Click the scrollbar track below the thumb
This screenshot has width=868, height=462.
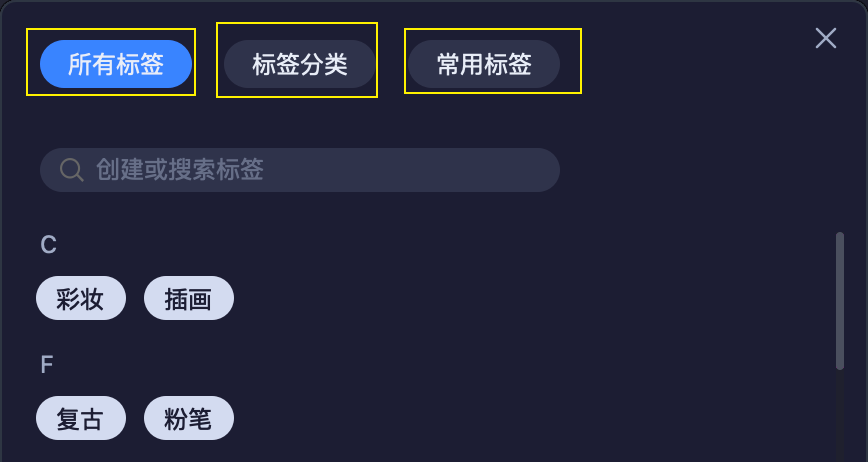point(840,415)
